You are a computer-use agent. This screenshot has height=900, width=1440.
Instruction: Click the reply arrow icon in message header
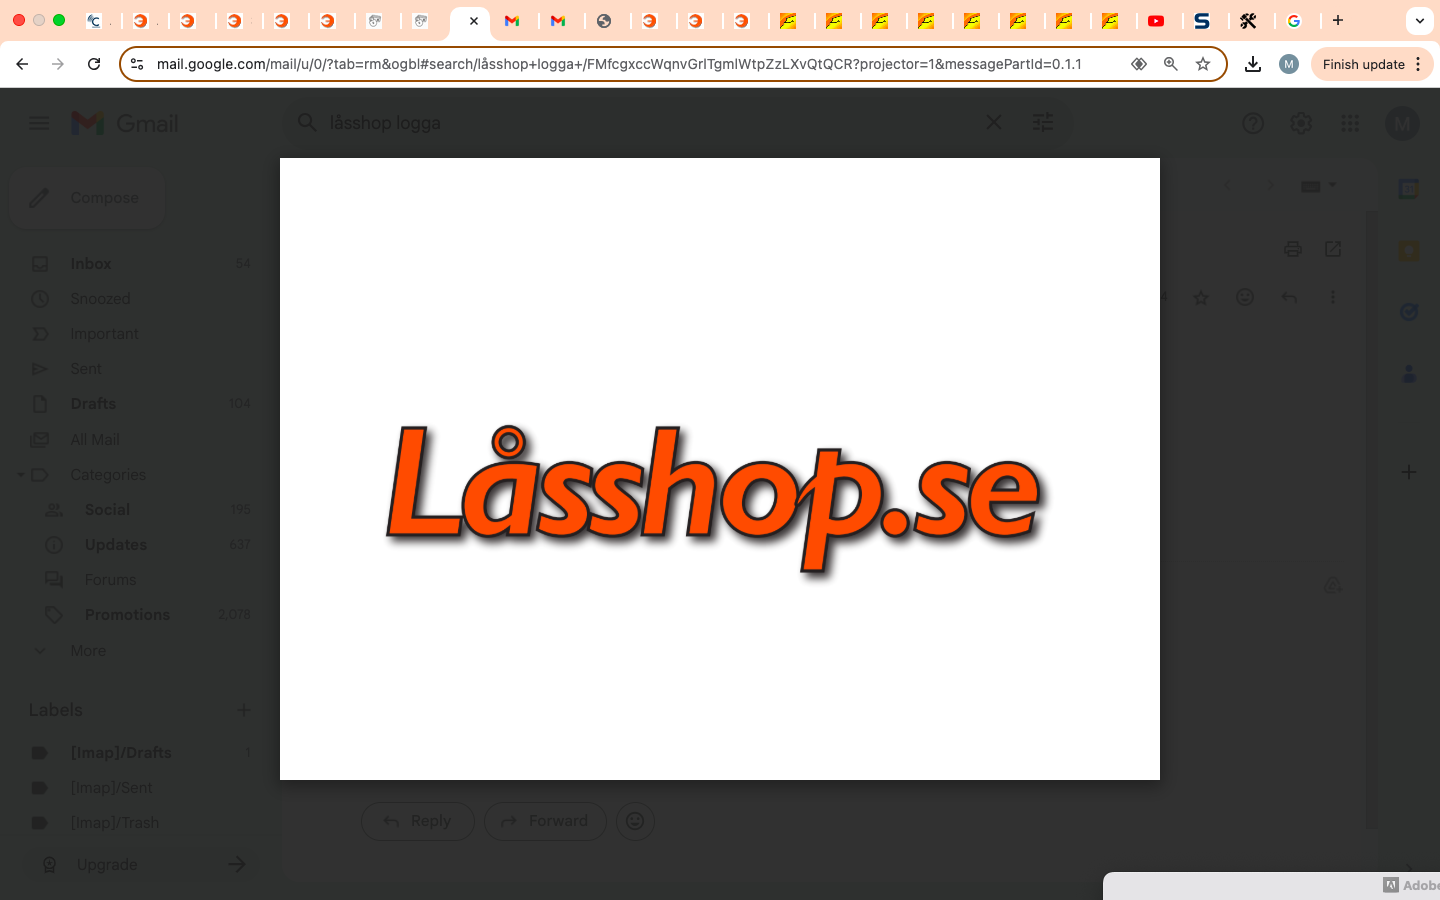(1289, 297)
